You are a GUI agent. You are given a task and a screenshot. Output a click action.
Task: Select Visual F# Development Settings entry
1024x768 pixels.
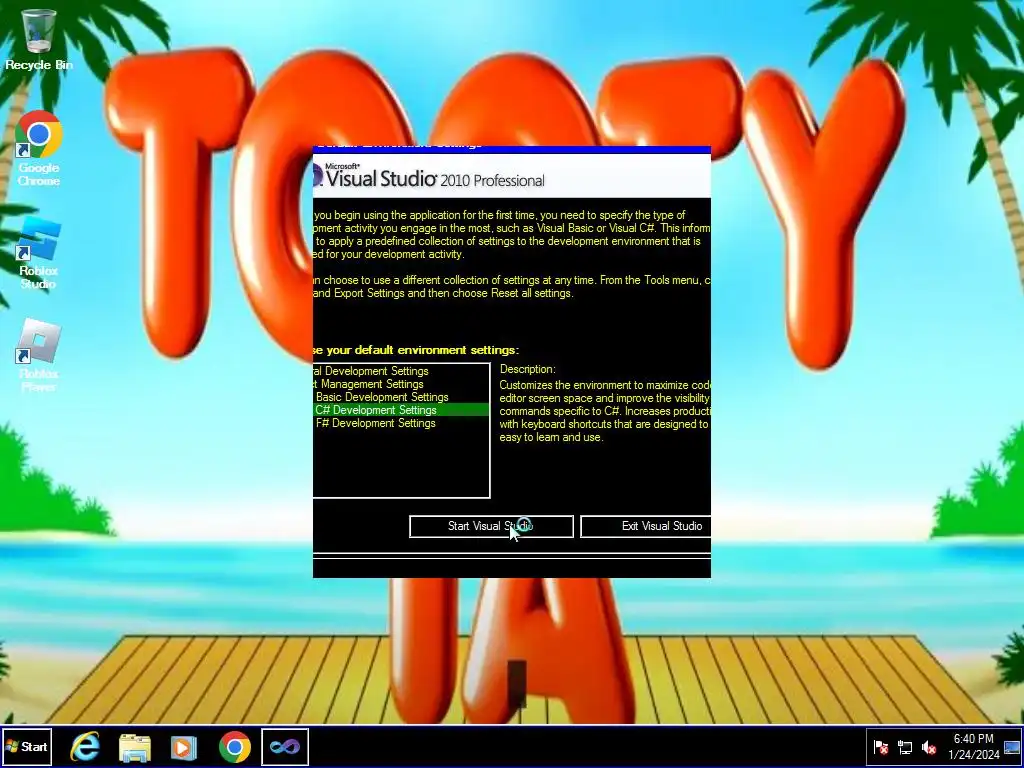tap(400, 423)
